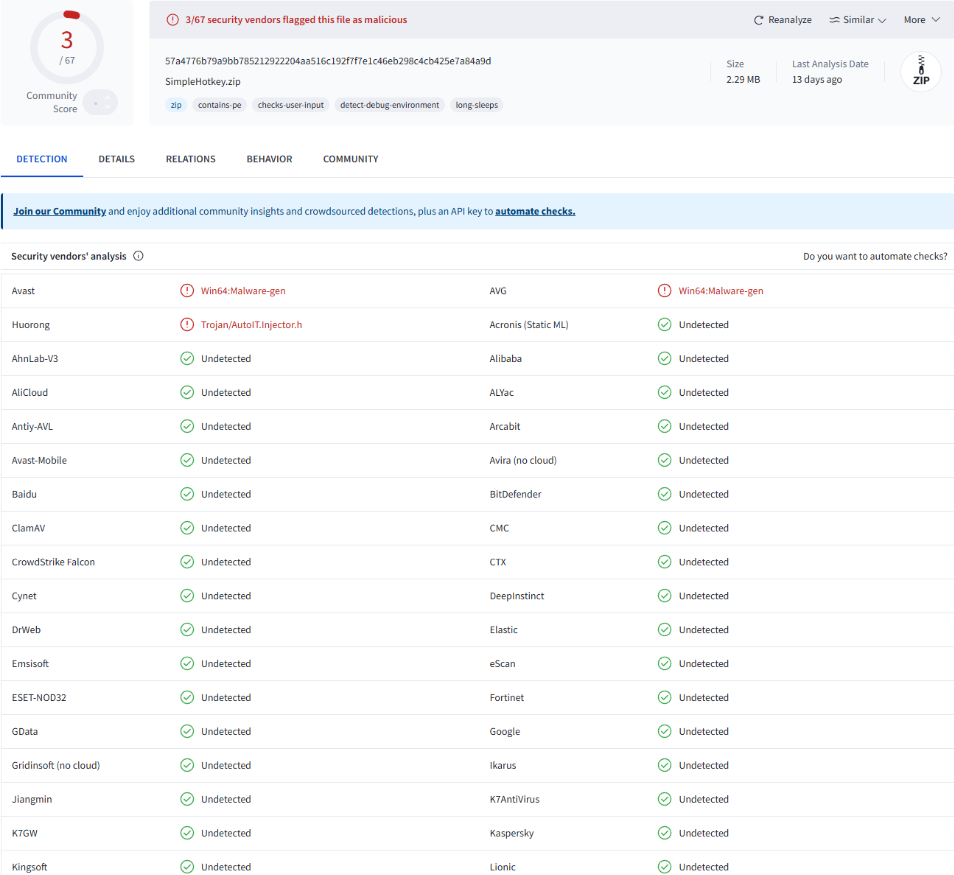Click the ClamAV undetected checkmark

(x=187, y=528)
